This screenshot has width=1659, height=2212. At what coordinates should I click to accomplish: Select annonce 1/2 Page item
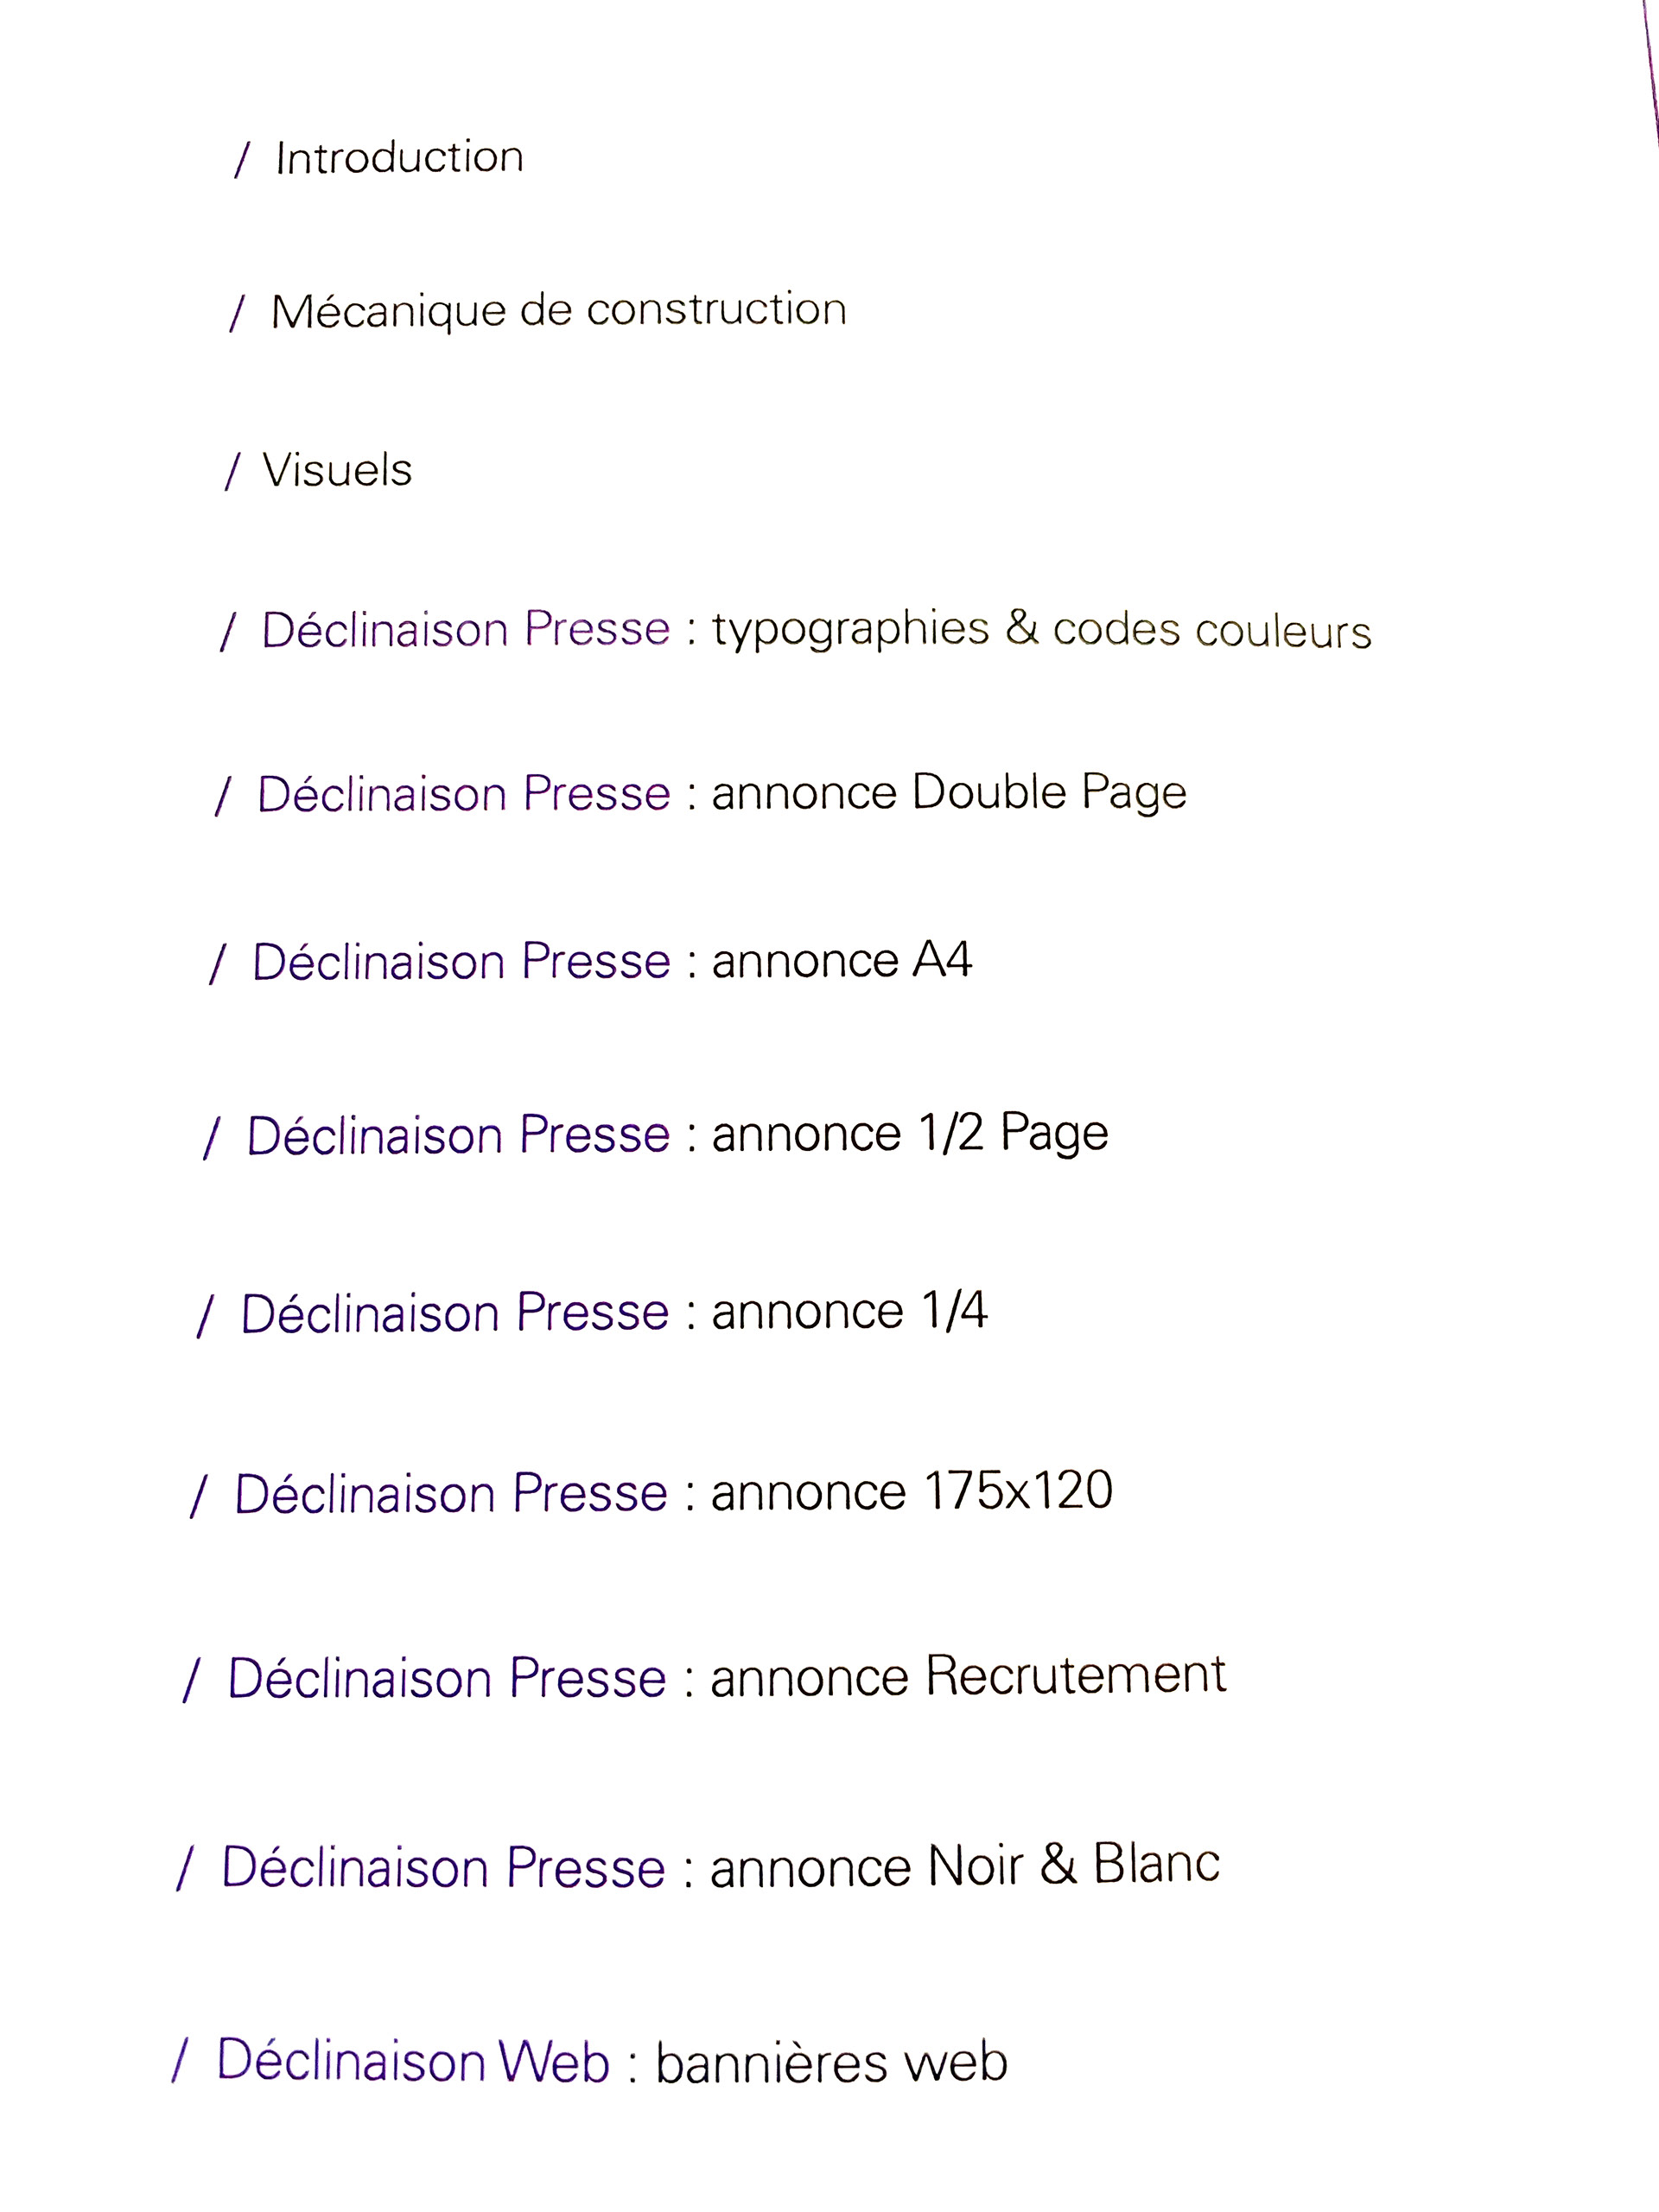910,1133
